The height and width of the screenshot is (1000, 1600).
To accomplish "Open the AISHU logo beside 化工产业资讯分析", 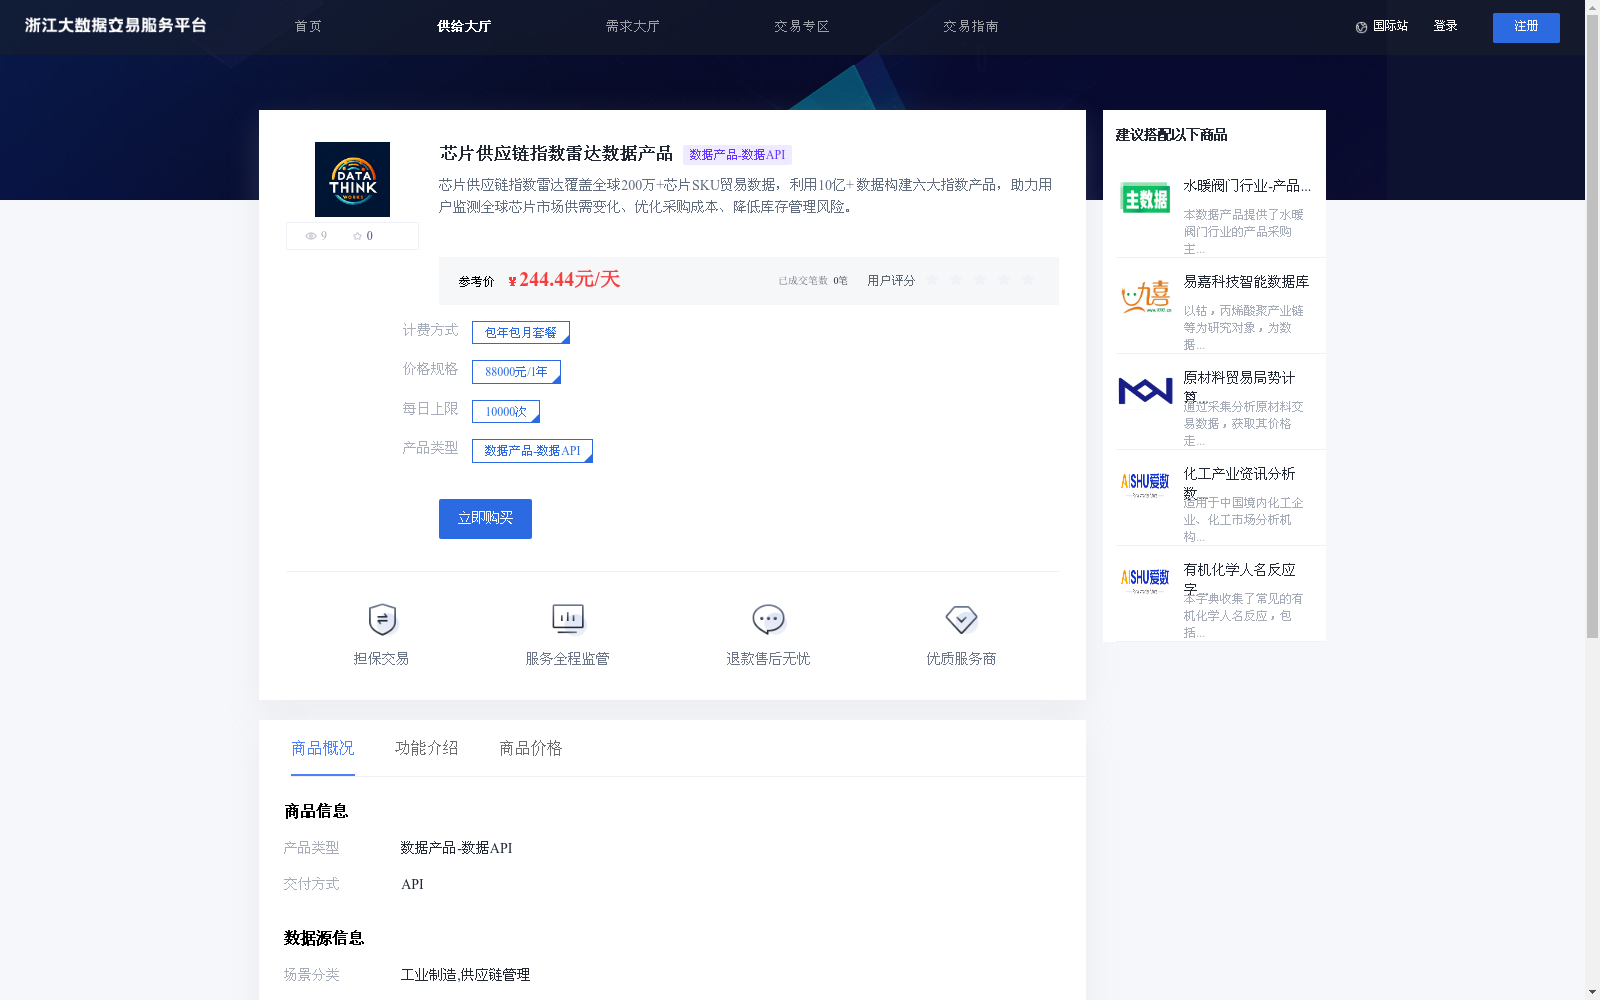I will tap(1145, 484).
